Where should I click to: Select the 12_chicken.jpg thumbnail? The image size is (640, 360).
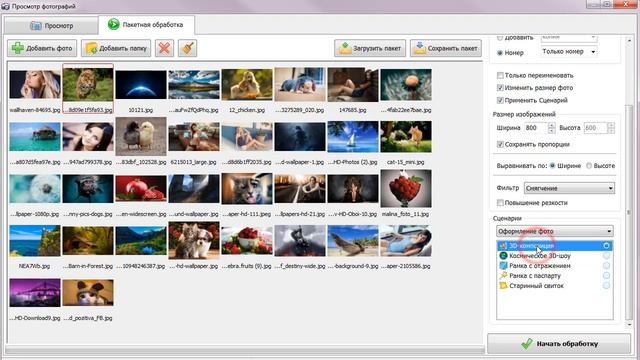point(247,84)
